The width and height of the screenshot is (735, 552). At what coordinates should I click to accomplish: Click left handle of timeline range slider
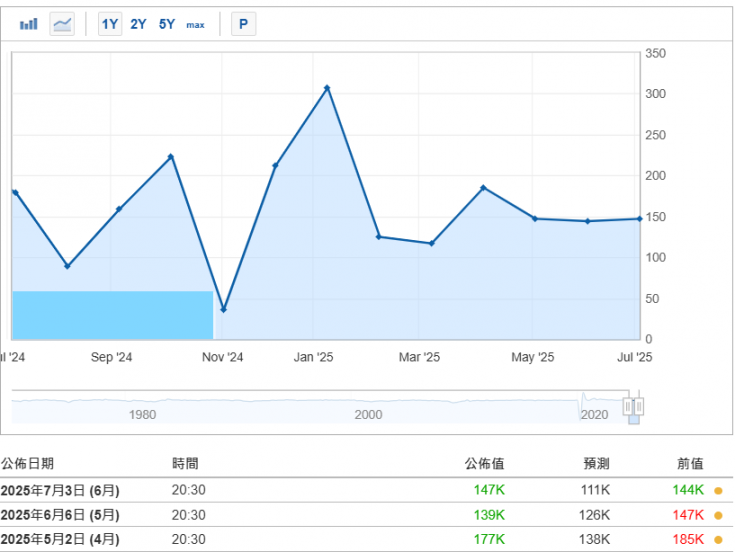[628, 406]
